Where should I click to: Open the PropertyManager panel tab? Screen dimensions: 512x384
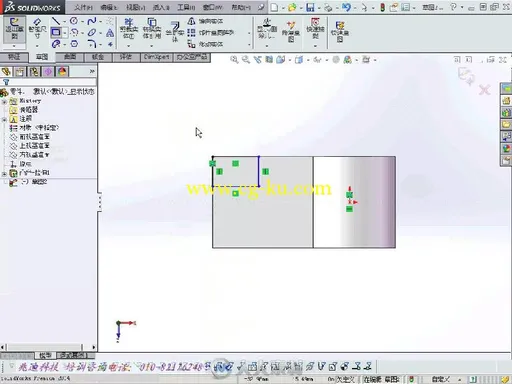[x=20, y=72]
